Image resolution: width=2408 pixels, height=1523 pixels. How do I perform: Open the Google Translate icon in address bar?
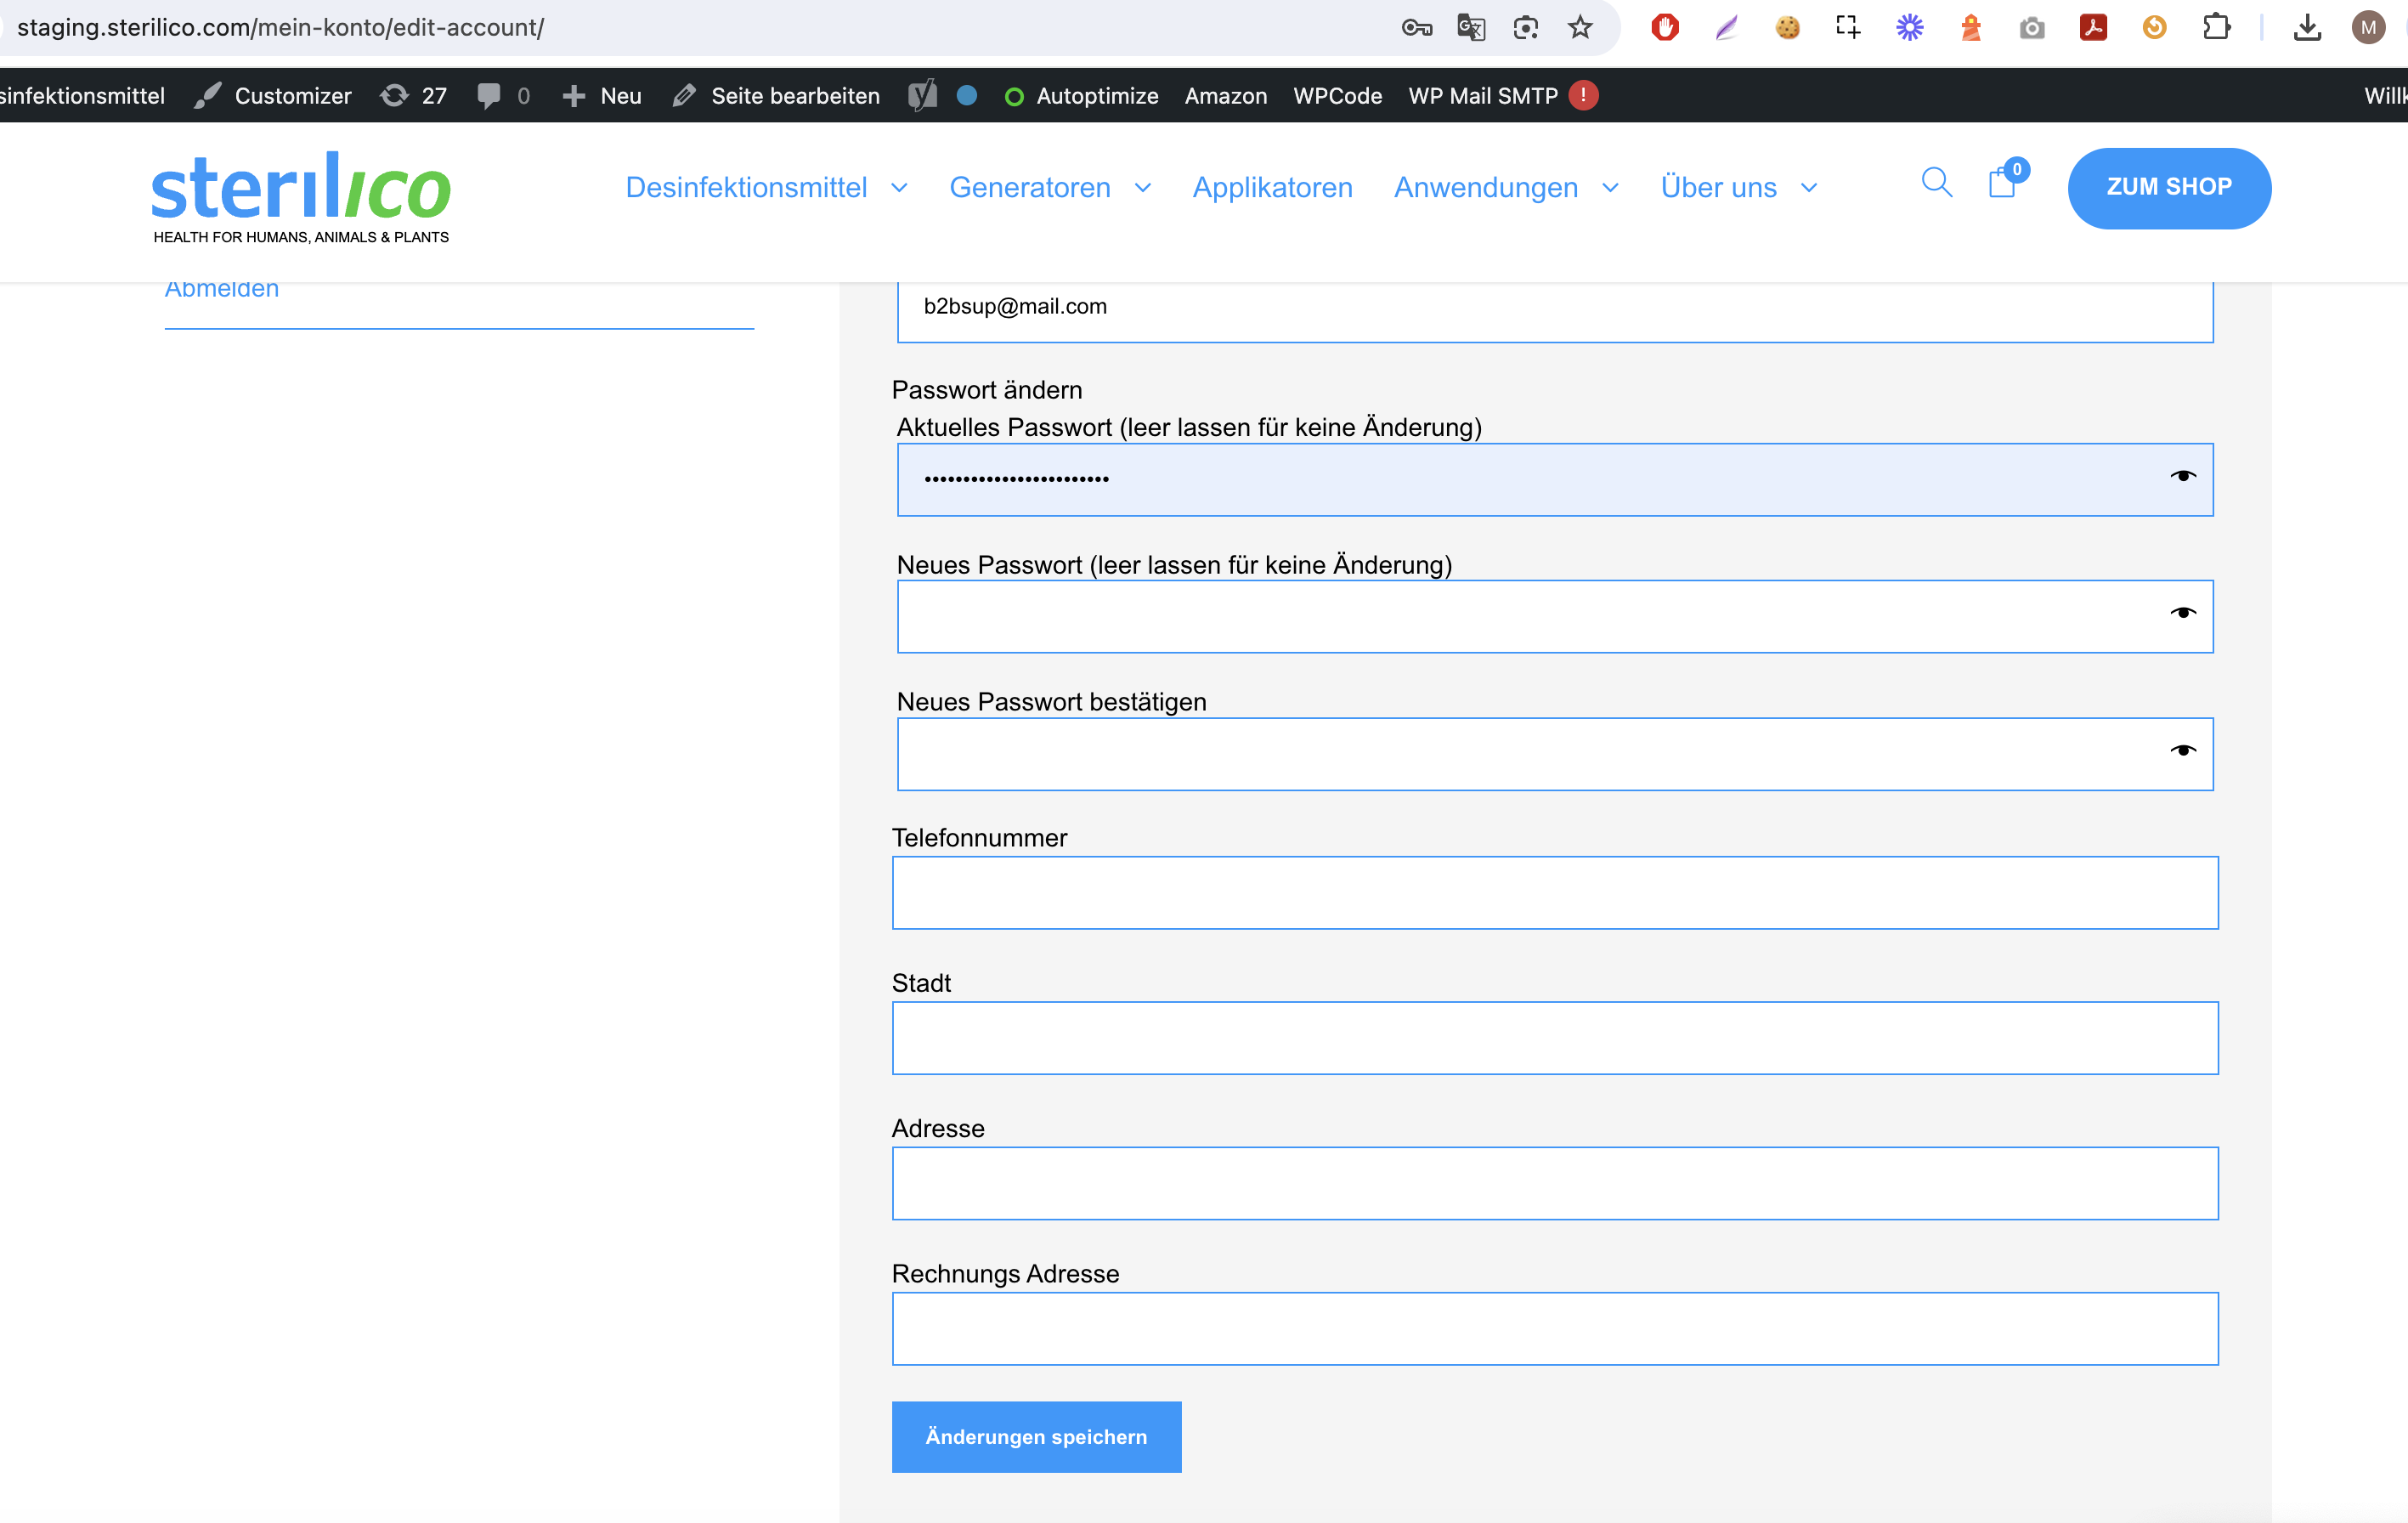pyautogui.click(x=1471, y=28)
